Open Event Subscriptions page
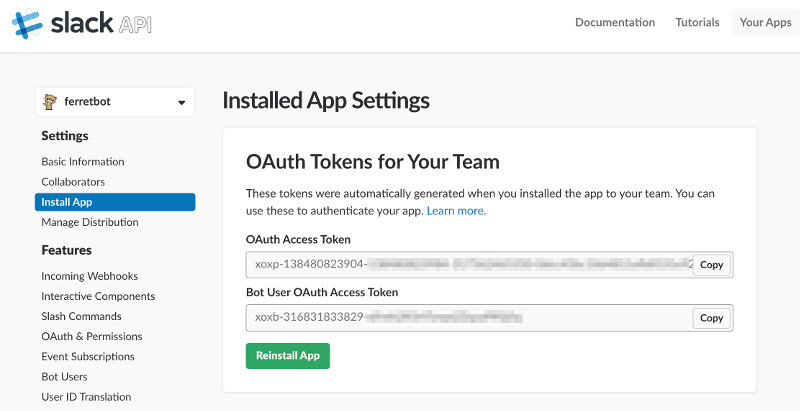800x411 pixels. [88, 356]
